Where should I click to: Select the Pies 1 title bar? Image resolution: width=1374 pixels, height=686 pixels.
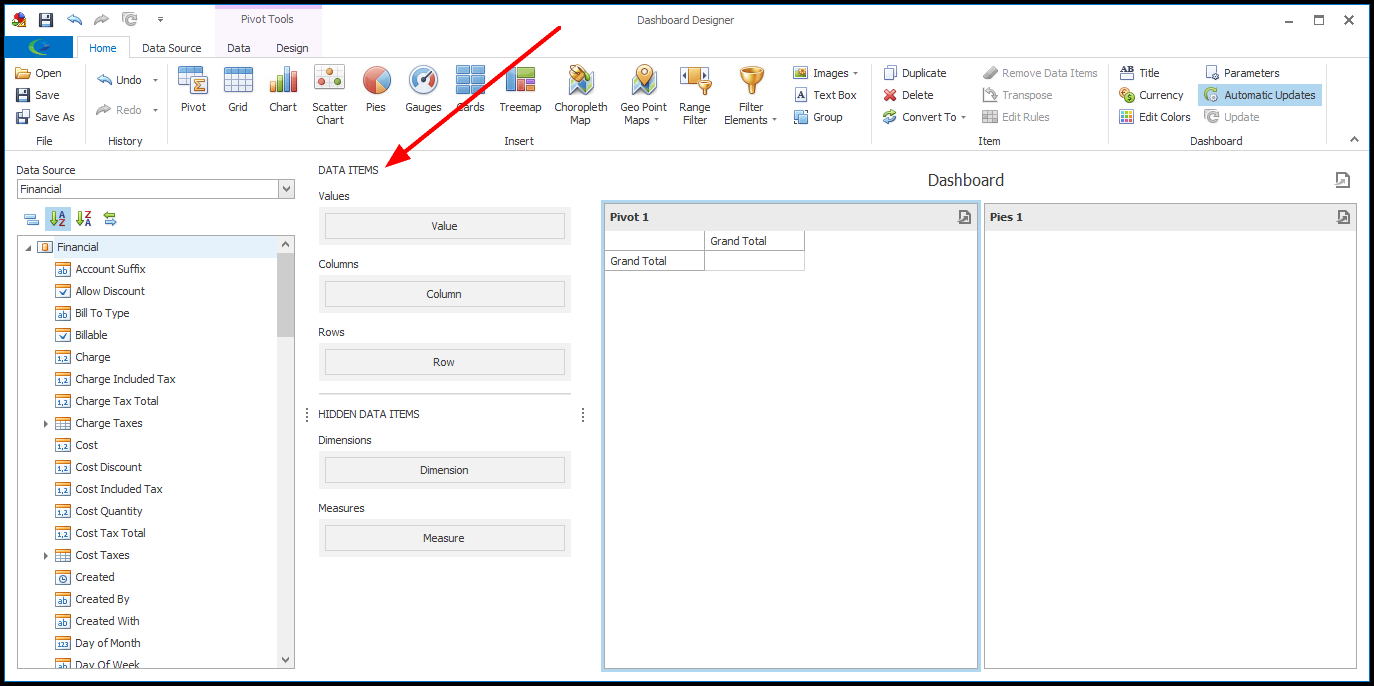tap(1170, 217)
